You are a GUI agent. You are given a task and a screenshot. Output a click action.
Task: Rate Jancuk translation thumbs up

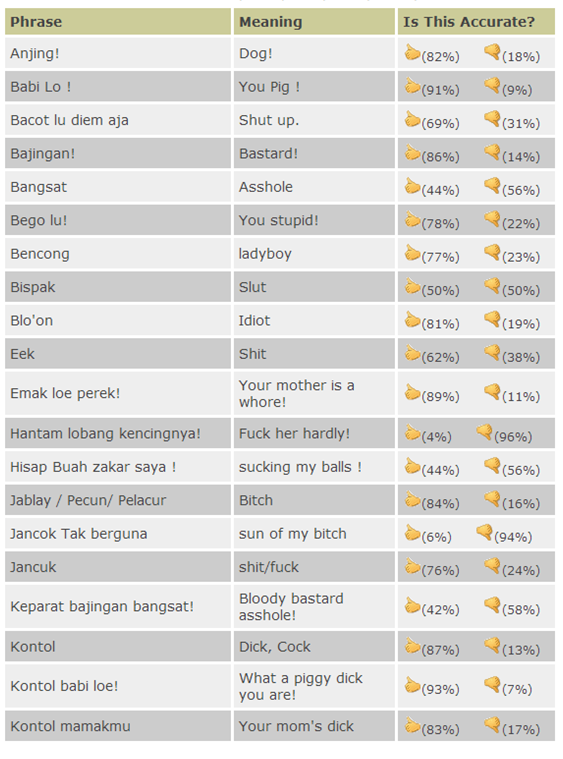[x=412, y=565]
